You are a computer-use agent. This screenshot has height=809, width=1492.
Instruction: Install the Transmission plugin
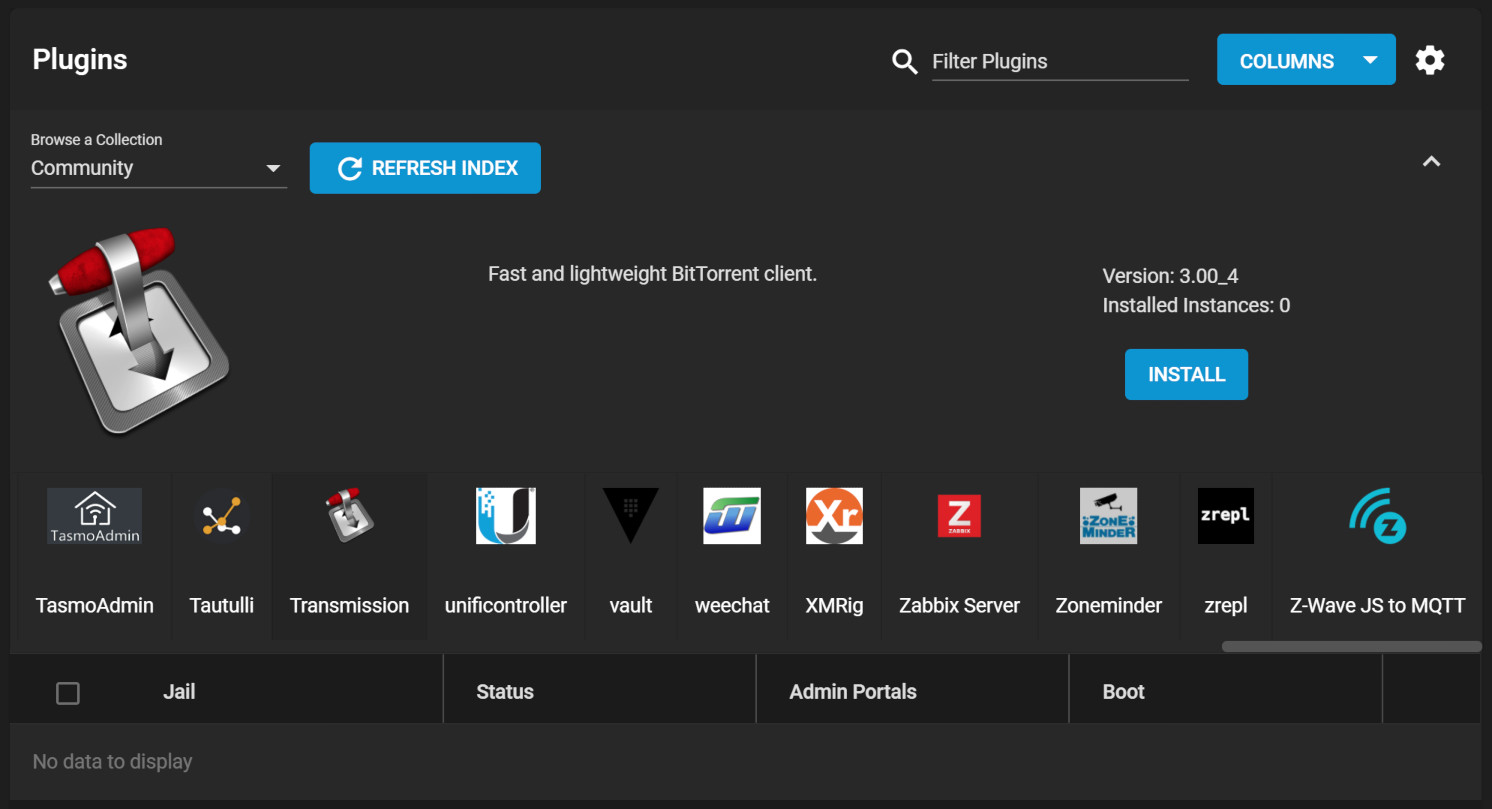click(x=1186, y=374)
